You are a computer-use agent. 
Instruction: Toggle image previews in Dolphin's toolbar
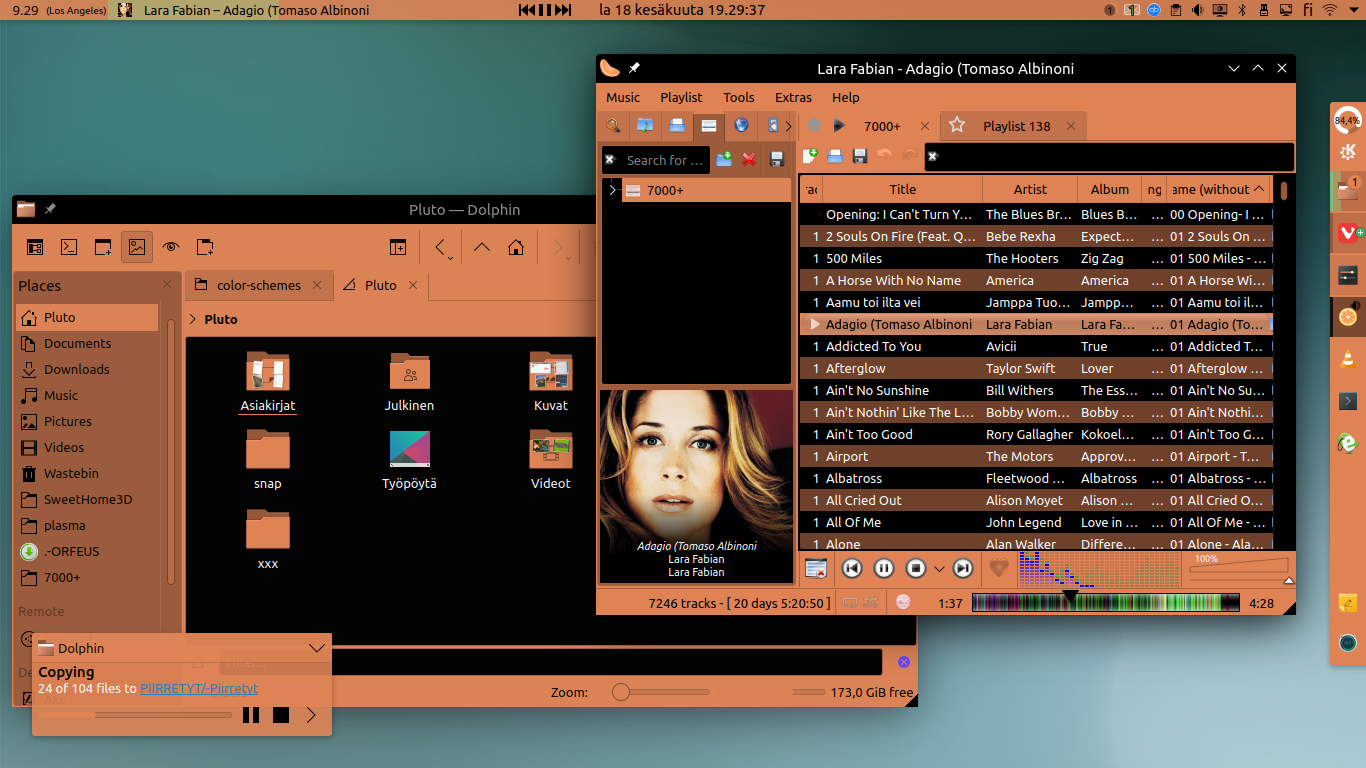click(x=137, y=247)
